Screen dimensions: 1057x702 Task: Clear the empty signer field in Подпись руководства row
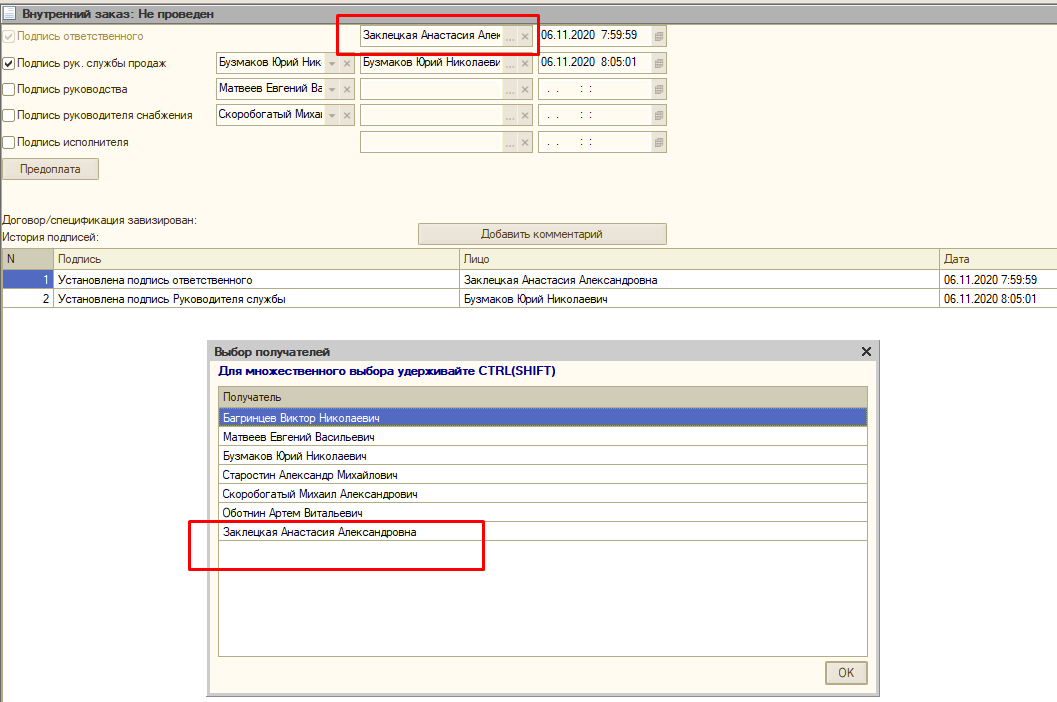[x=524, y=90]
